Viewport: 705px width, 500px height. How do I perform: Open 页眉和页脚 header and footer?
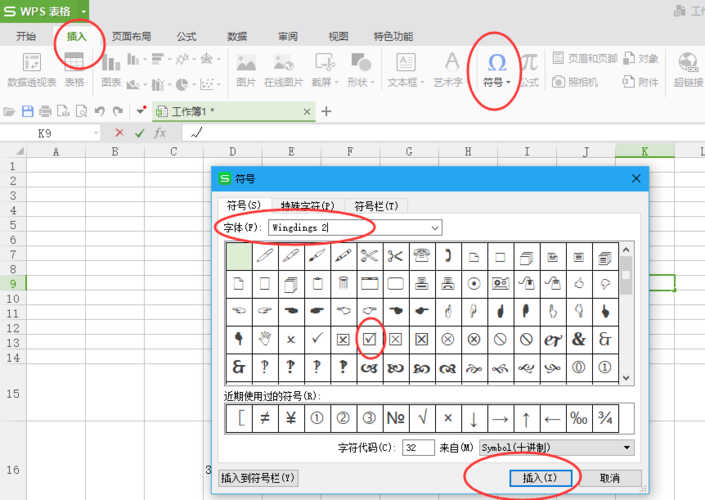click(585, 58)
